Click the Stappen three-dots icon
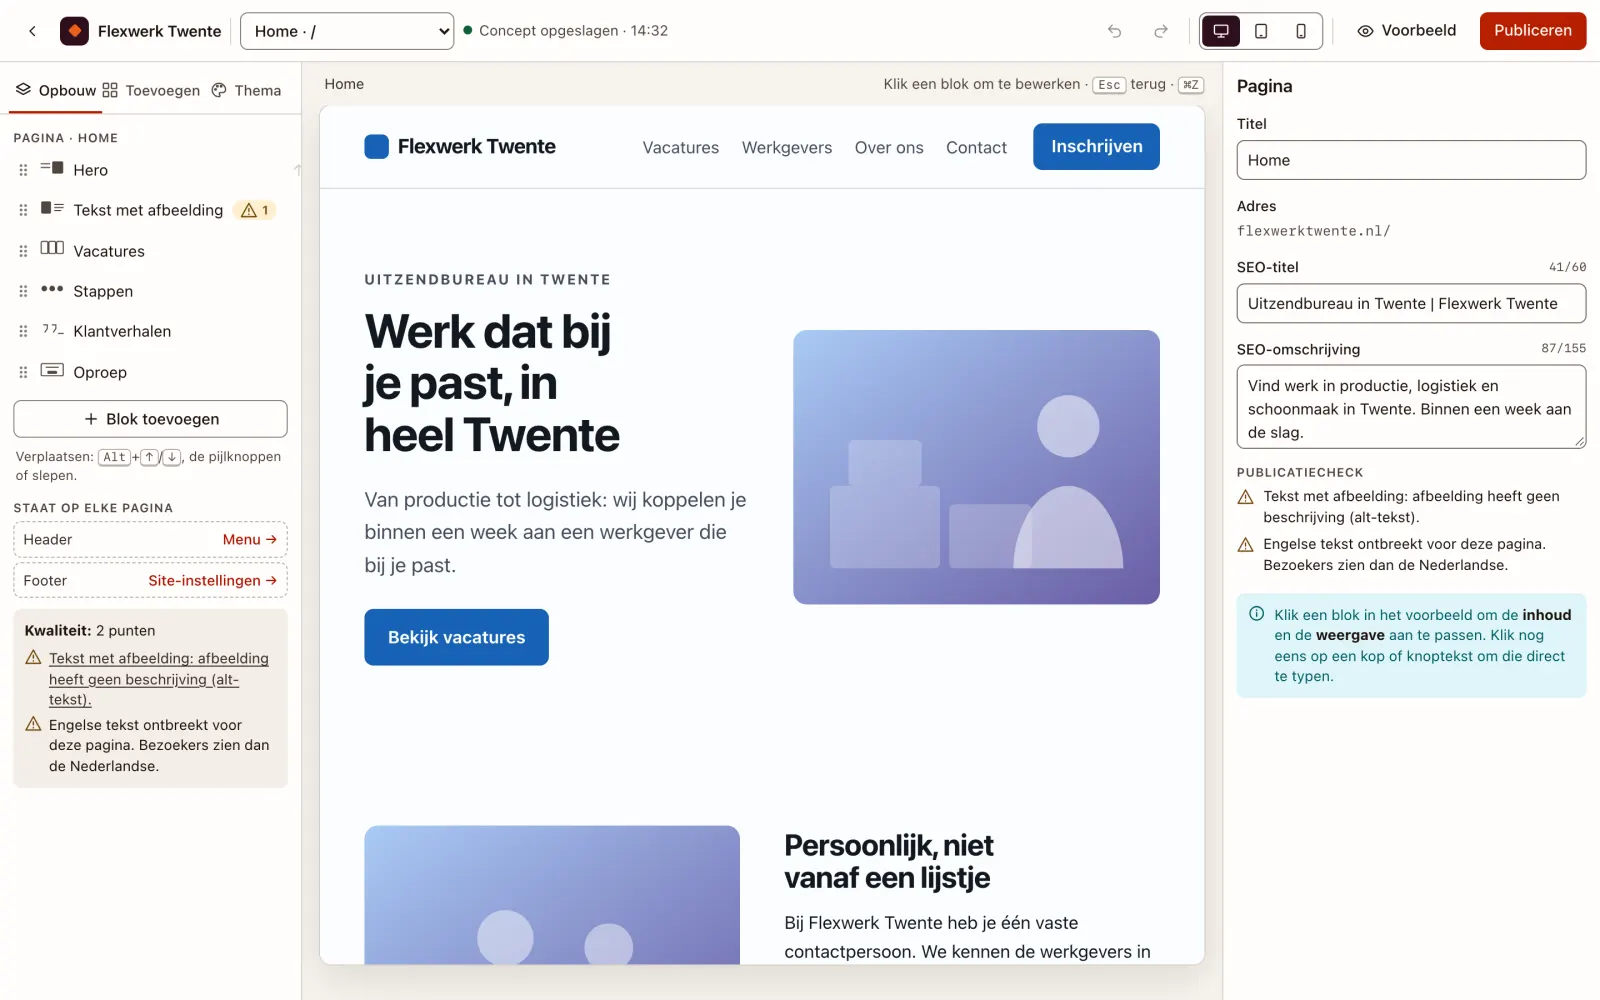 (52, 289)
